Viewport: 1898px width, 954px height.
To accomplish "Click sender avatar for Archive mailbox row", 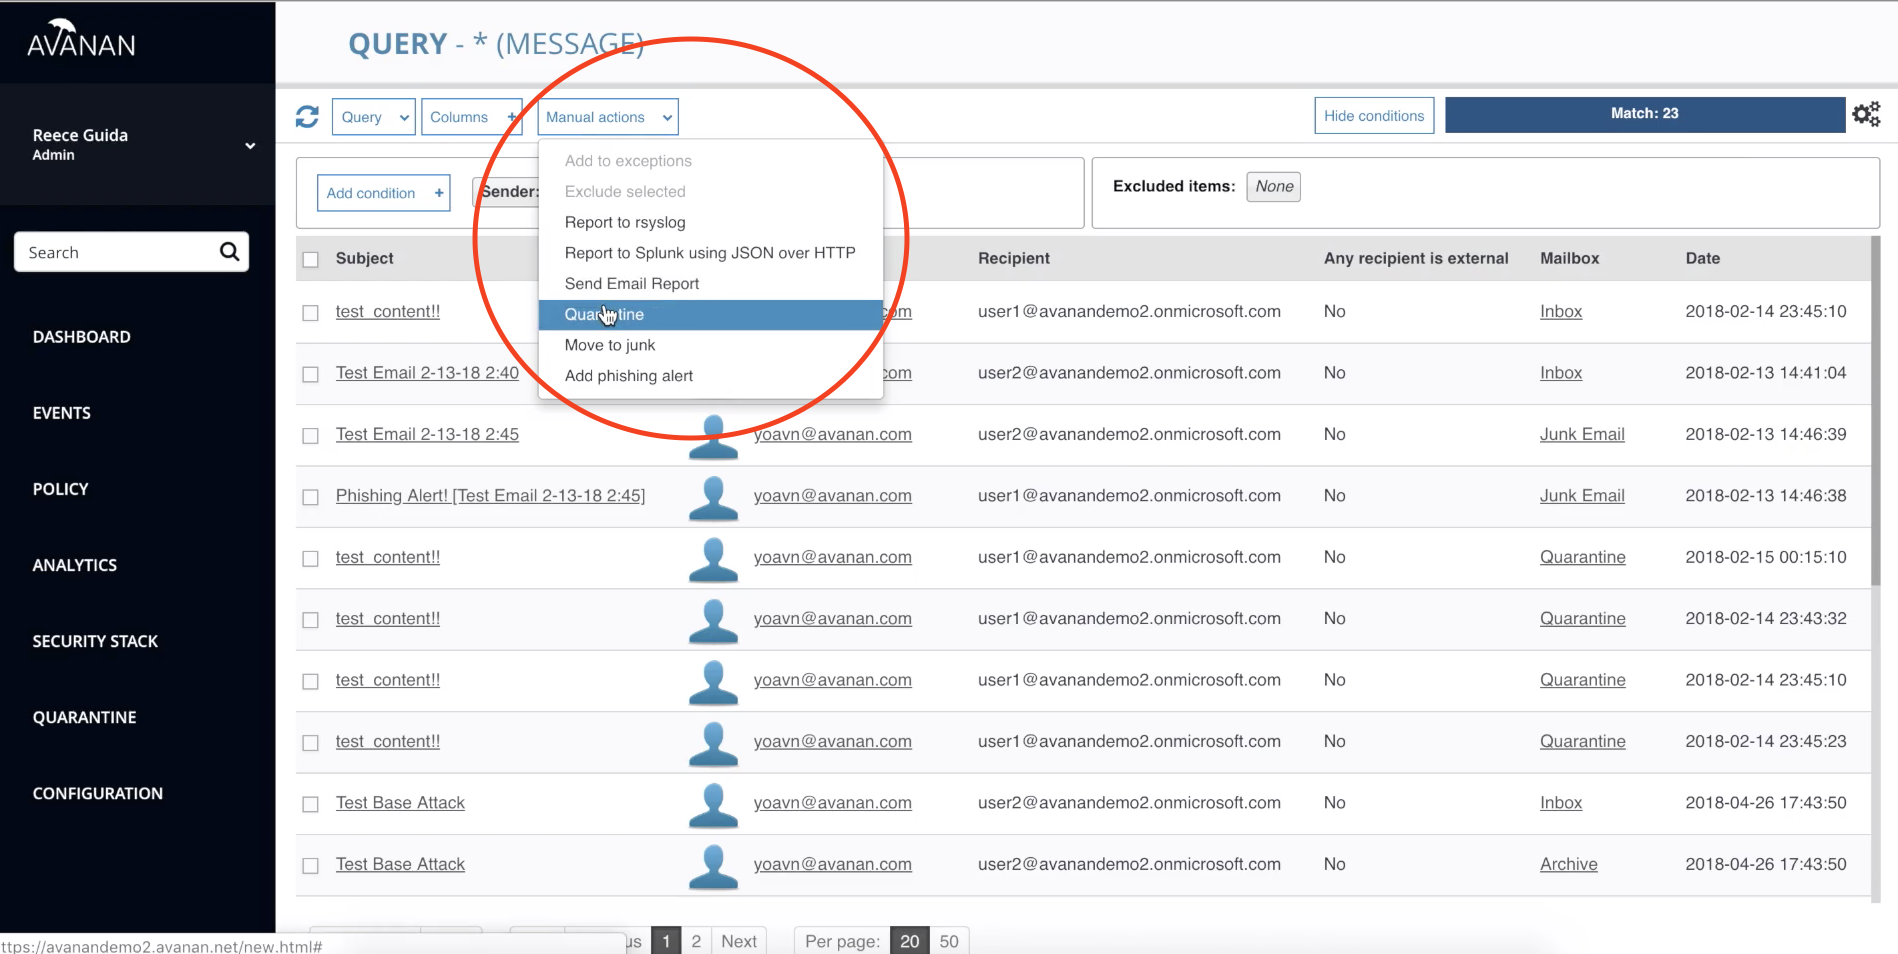I will (713, 866).
